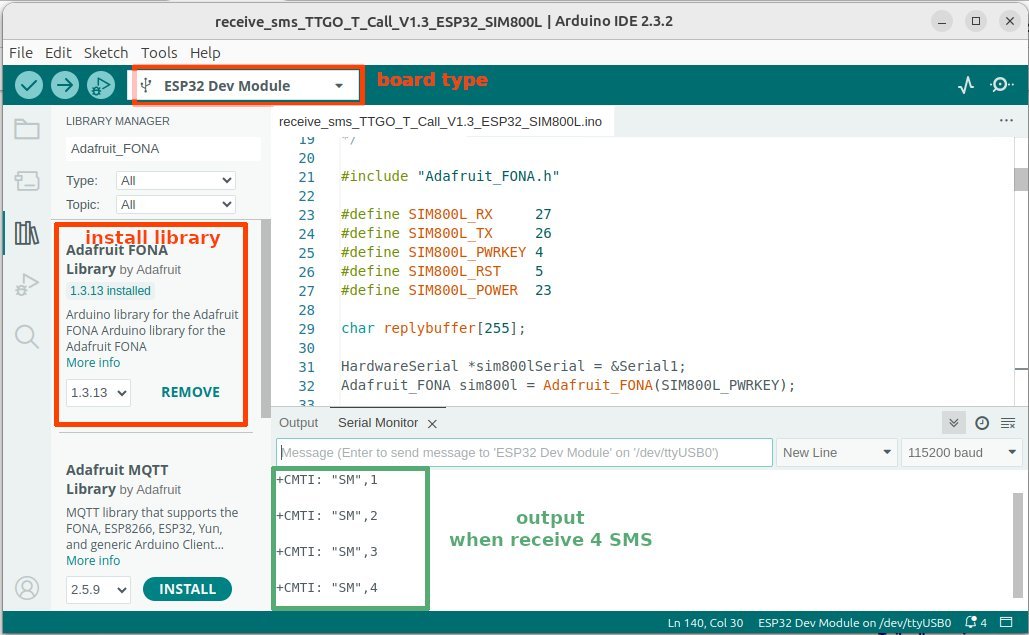Click the Serial Monitor message input field
The height and width of the screenshot is (635, 1029).
coord(524,453)
